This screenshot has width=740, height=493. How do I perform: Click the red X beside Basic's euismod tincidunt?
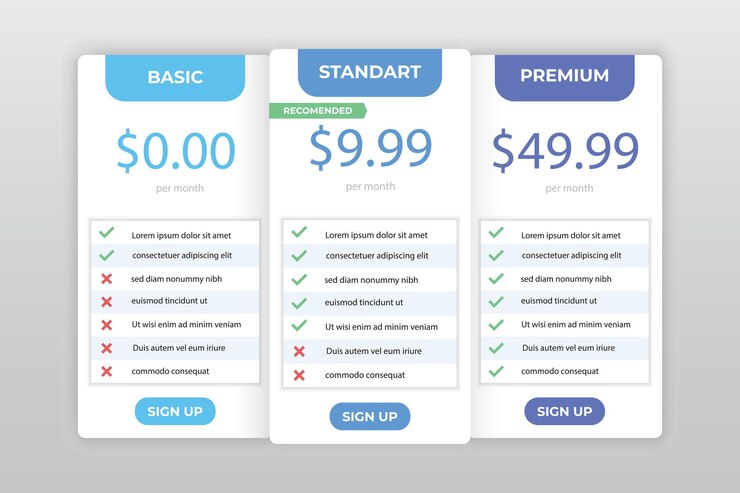[x=107, y=302]
